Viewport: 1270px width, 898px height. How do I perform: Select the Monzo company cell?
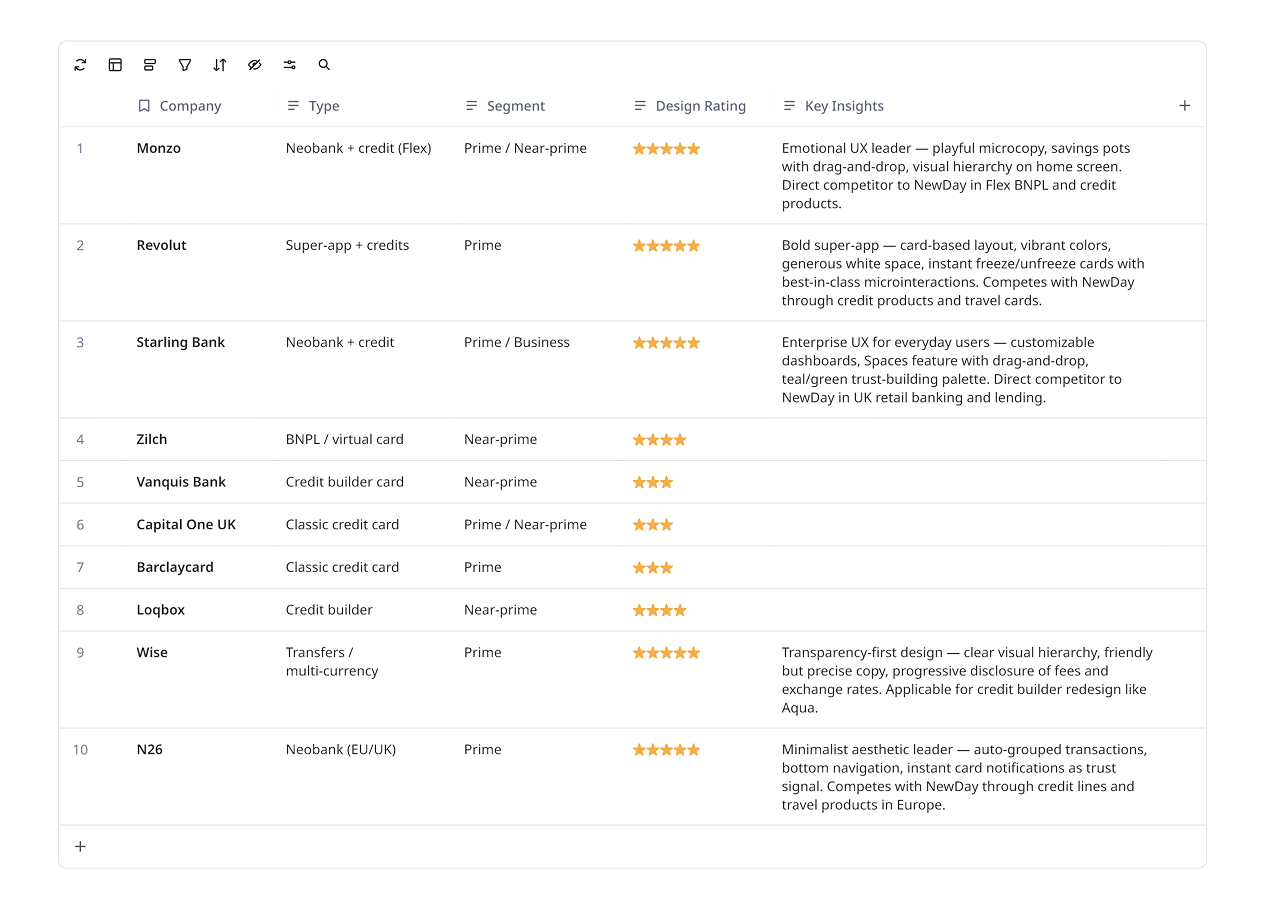tap(158, 148)
